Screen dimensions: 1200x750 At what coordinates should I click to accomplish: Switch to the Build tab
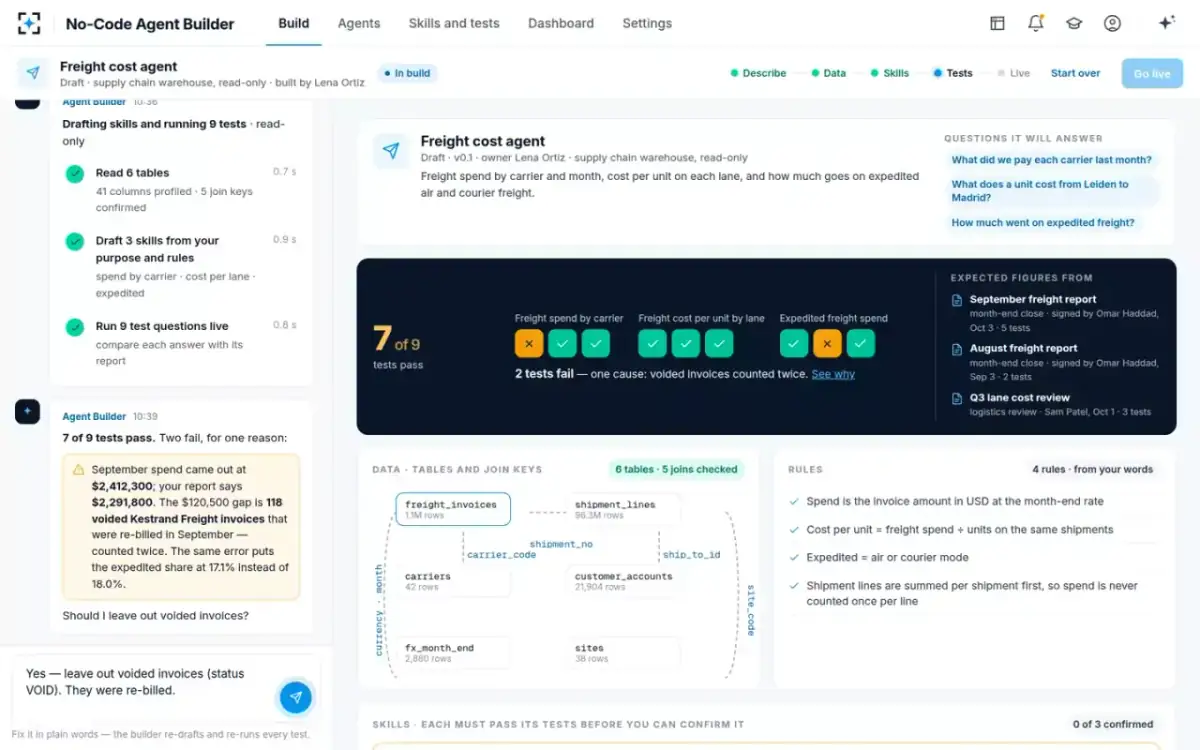click(293, 23)
